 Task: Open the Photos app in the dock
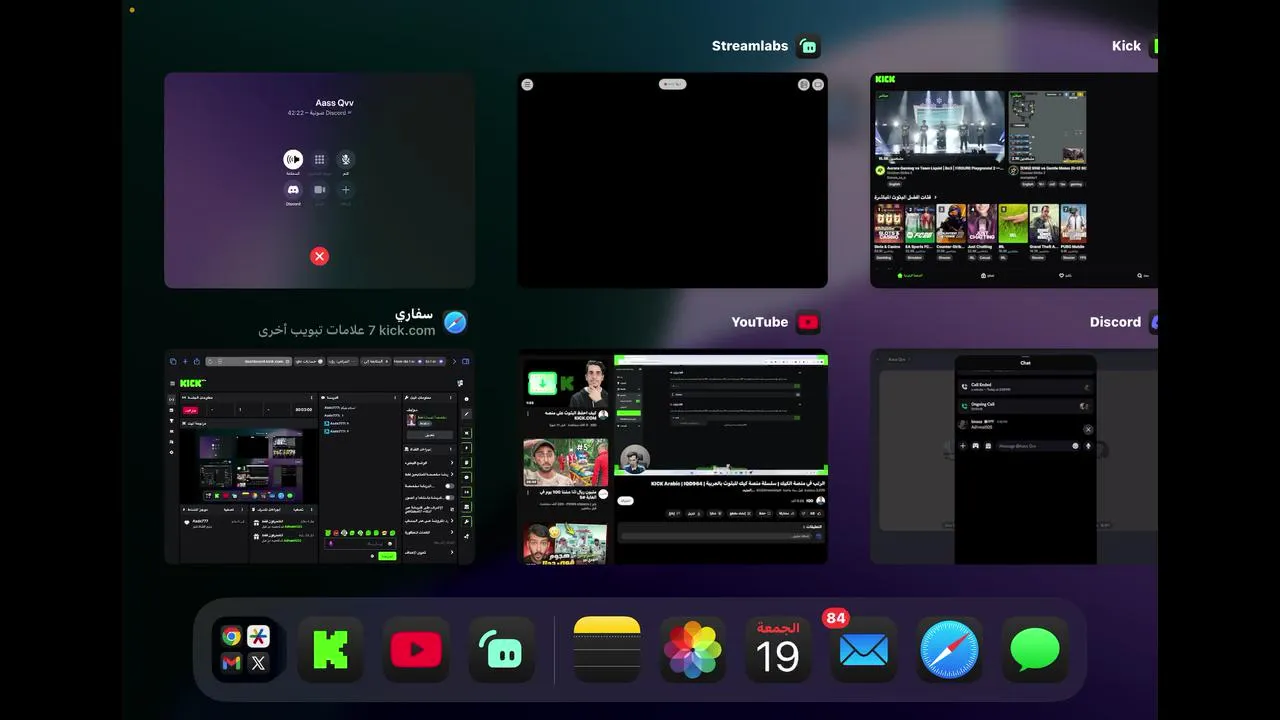(x=693, y=650)
